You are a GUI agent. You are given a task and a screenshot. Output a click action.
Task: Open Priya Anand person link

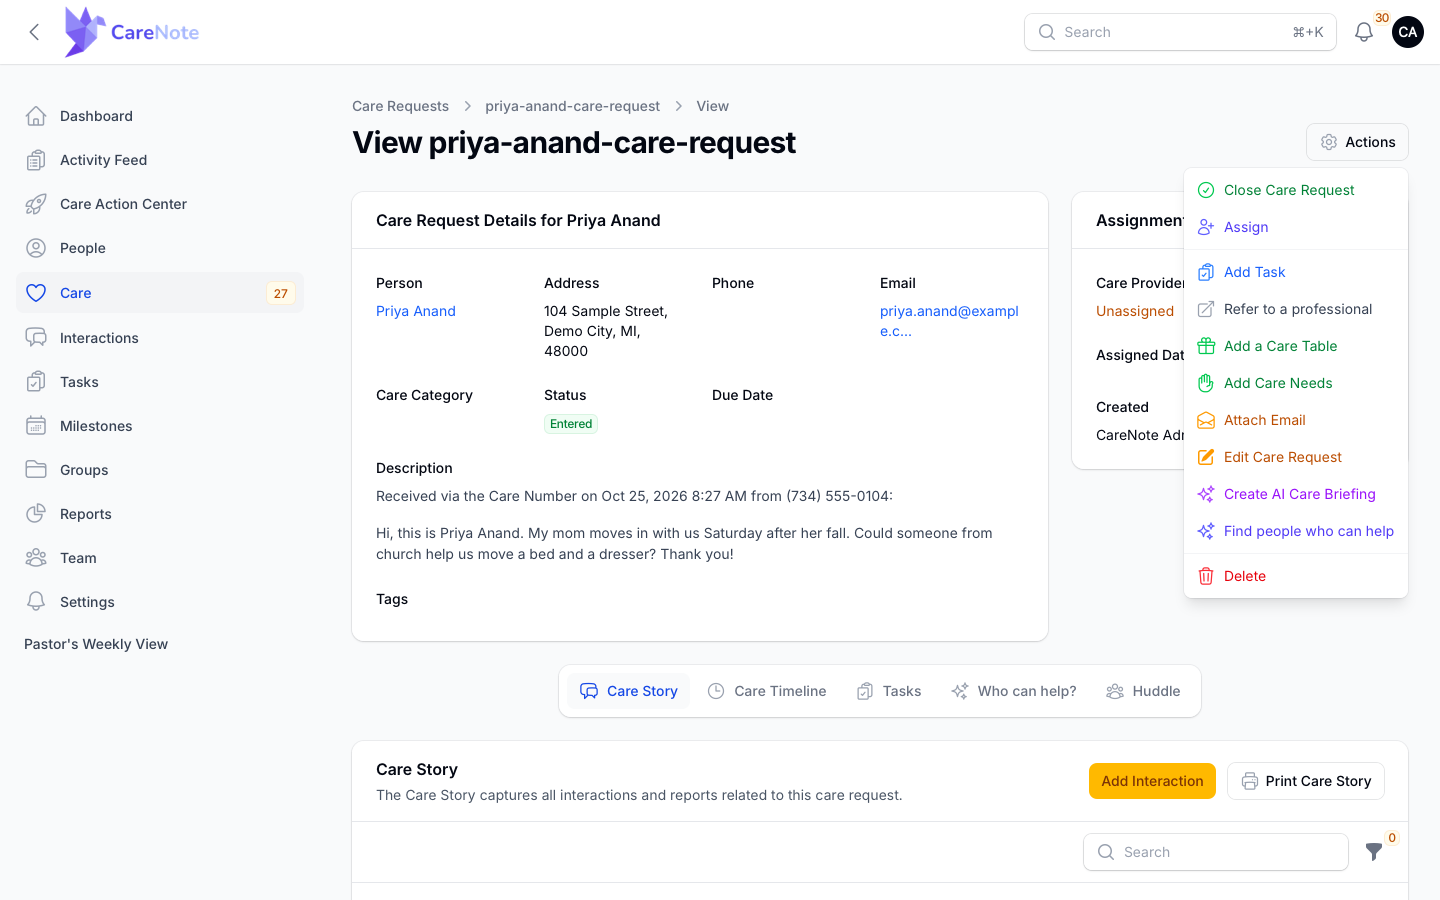coord(416,311)
